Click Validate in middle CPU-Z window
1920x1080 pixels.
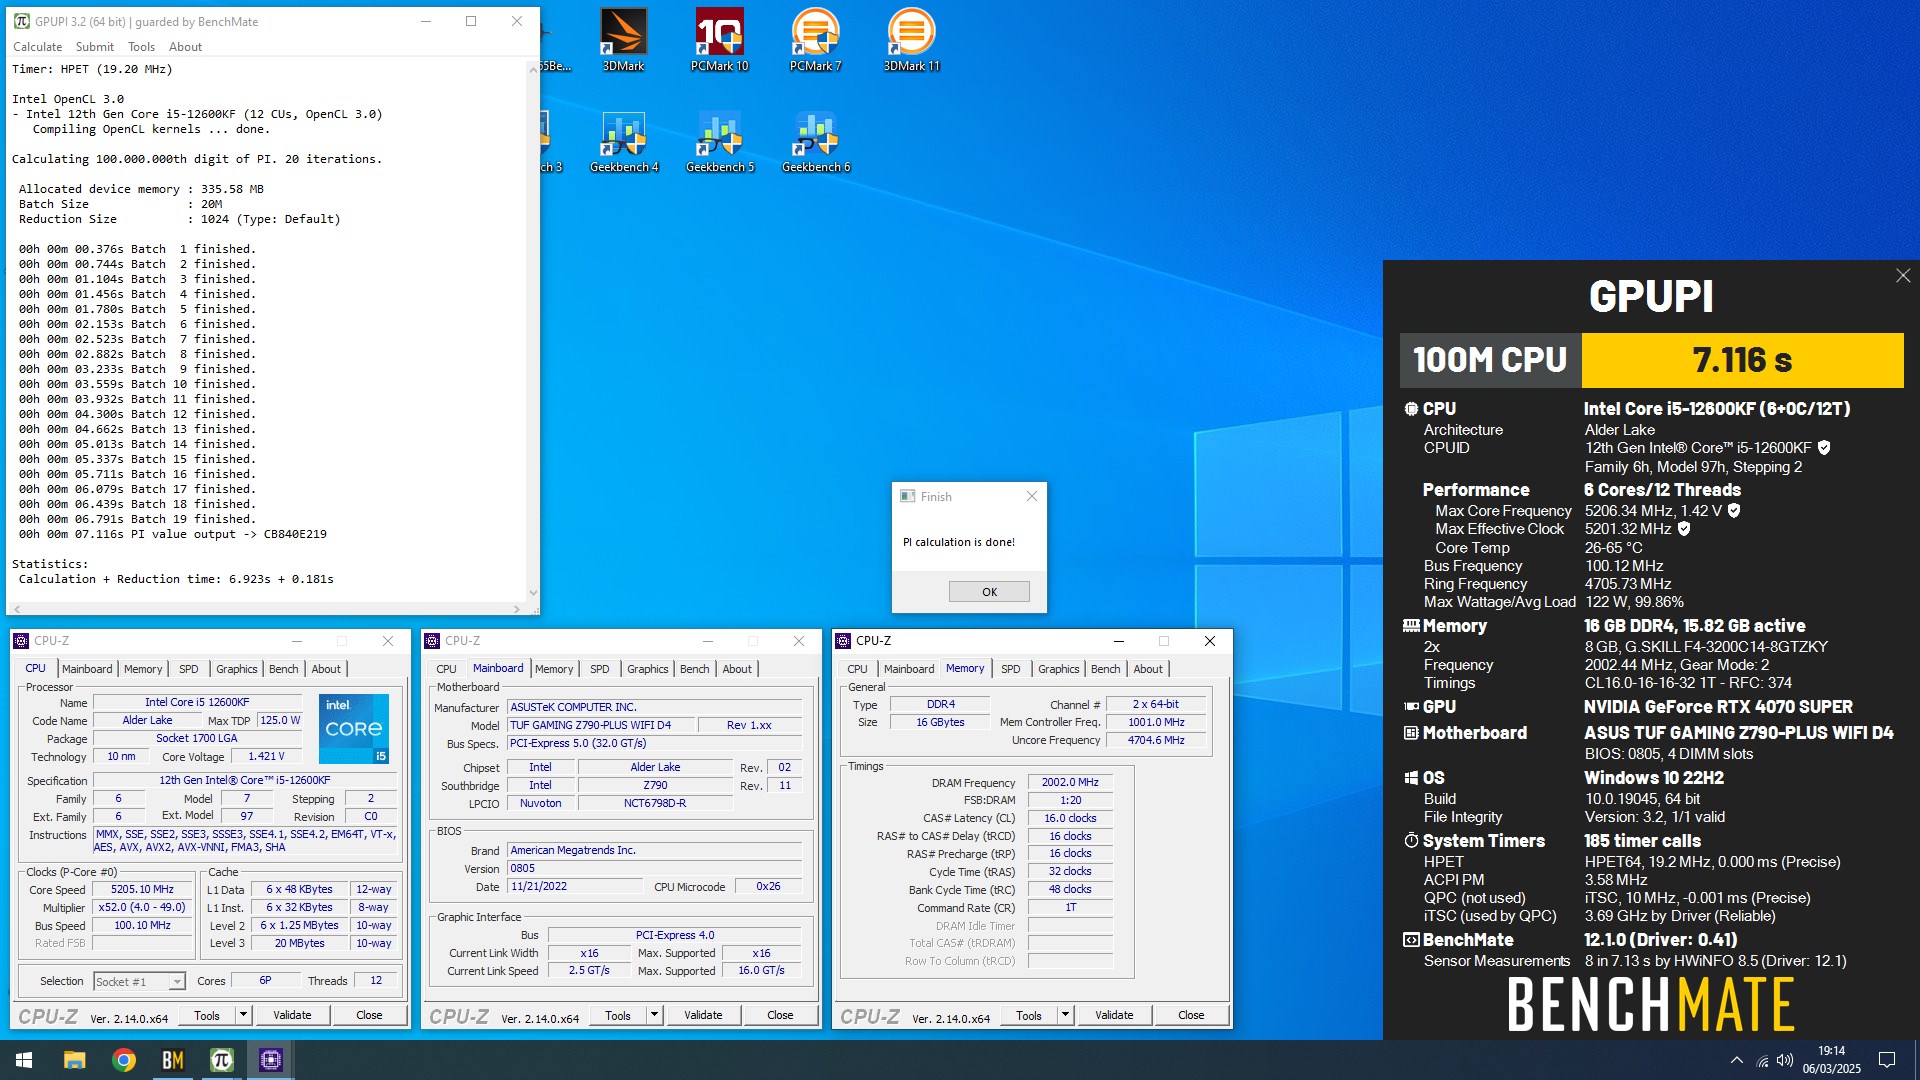tap(703, 1015)
